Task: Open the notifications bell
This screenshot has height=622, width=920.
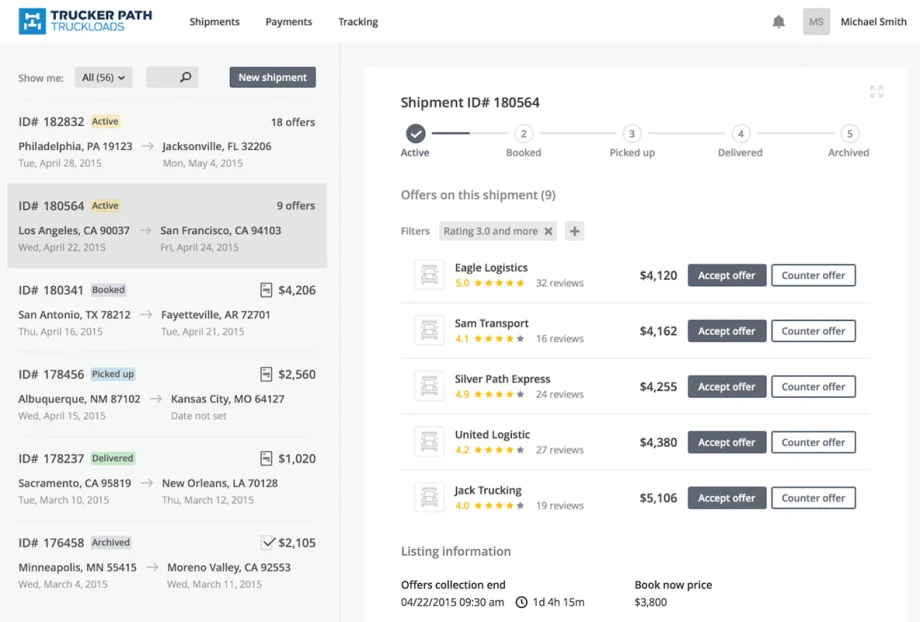Action: [x=778, y=22]
